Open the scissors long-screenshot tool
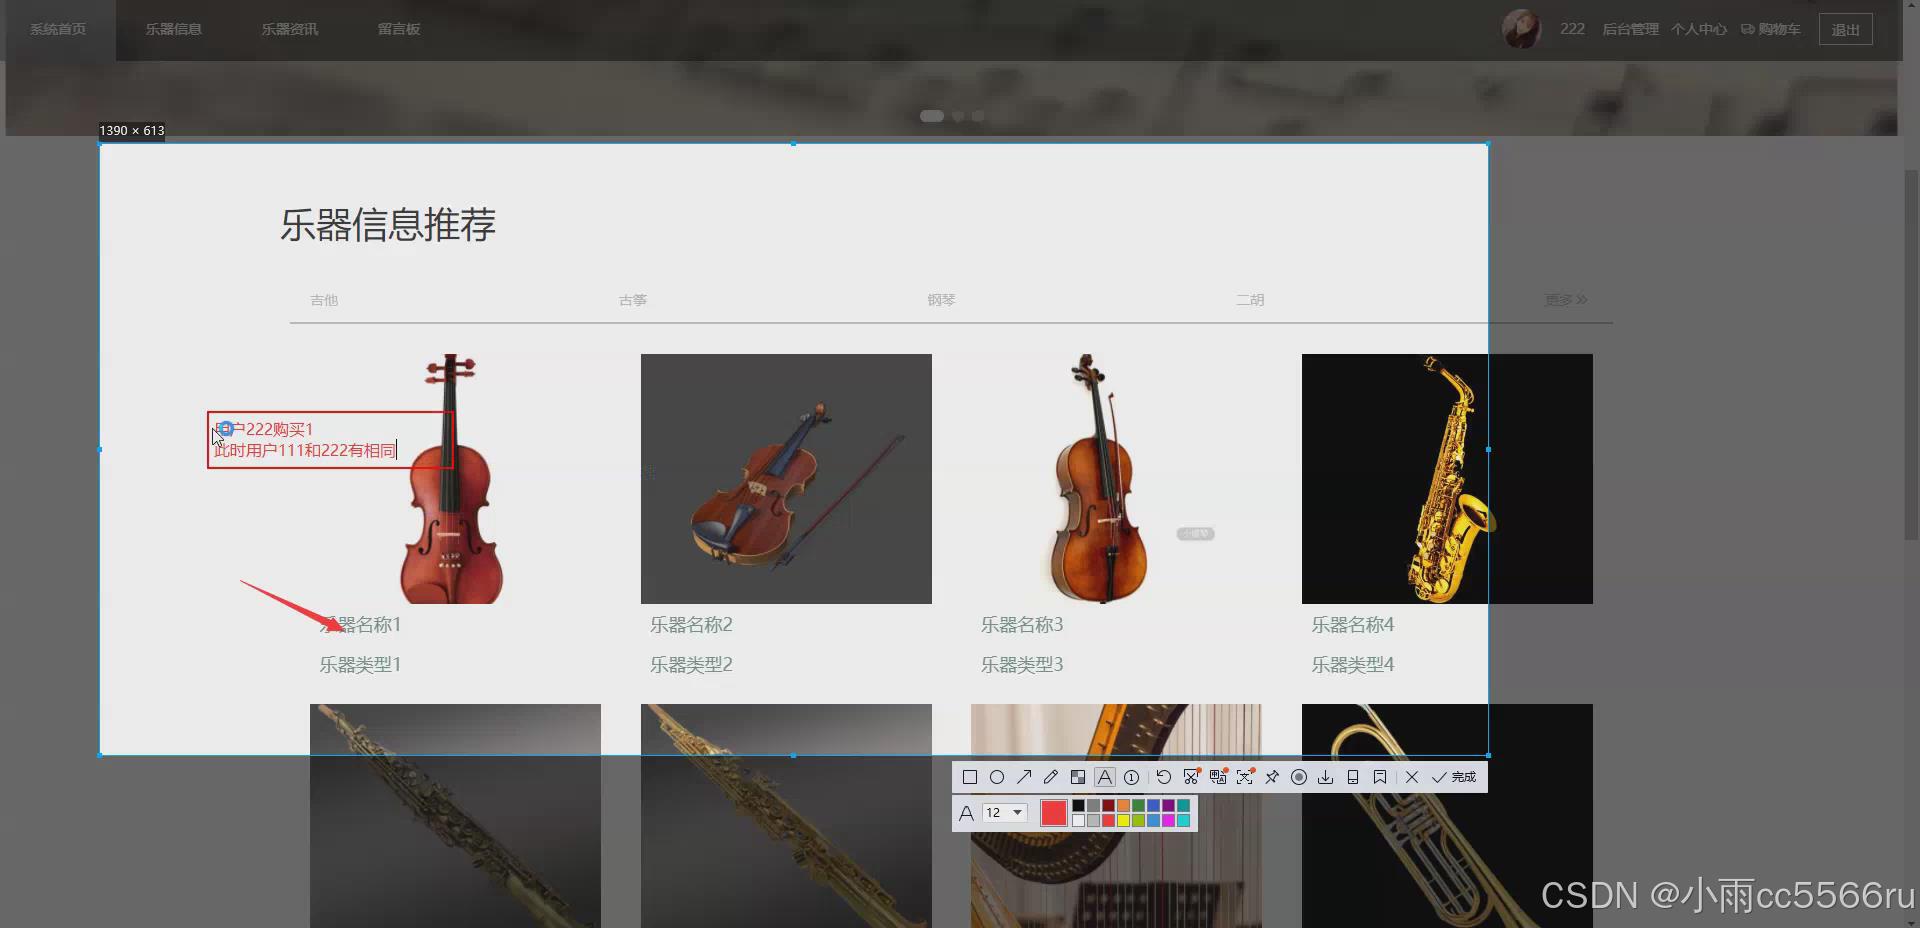Viewport: 1920px width, 928px height. point(1191,777)
